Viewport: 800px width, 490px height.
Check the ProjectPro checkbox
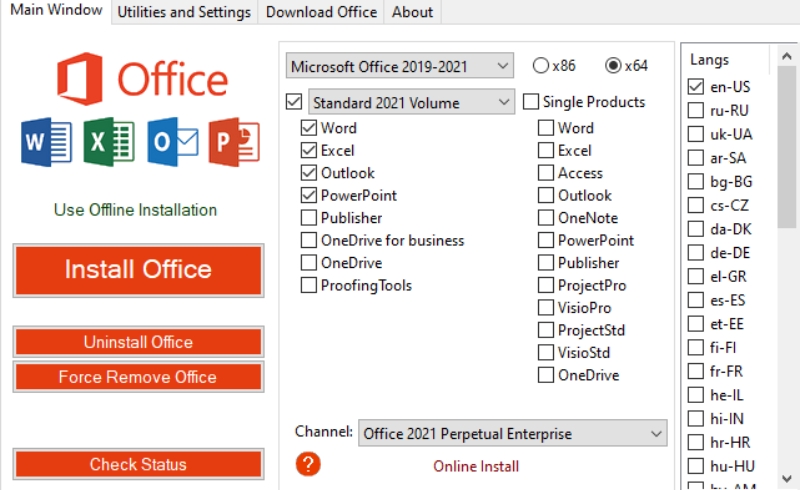[546, 285]
